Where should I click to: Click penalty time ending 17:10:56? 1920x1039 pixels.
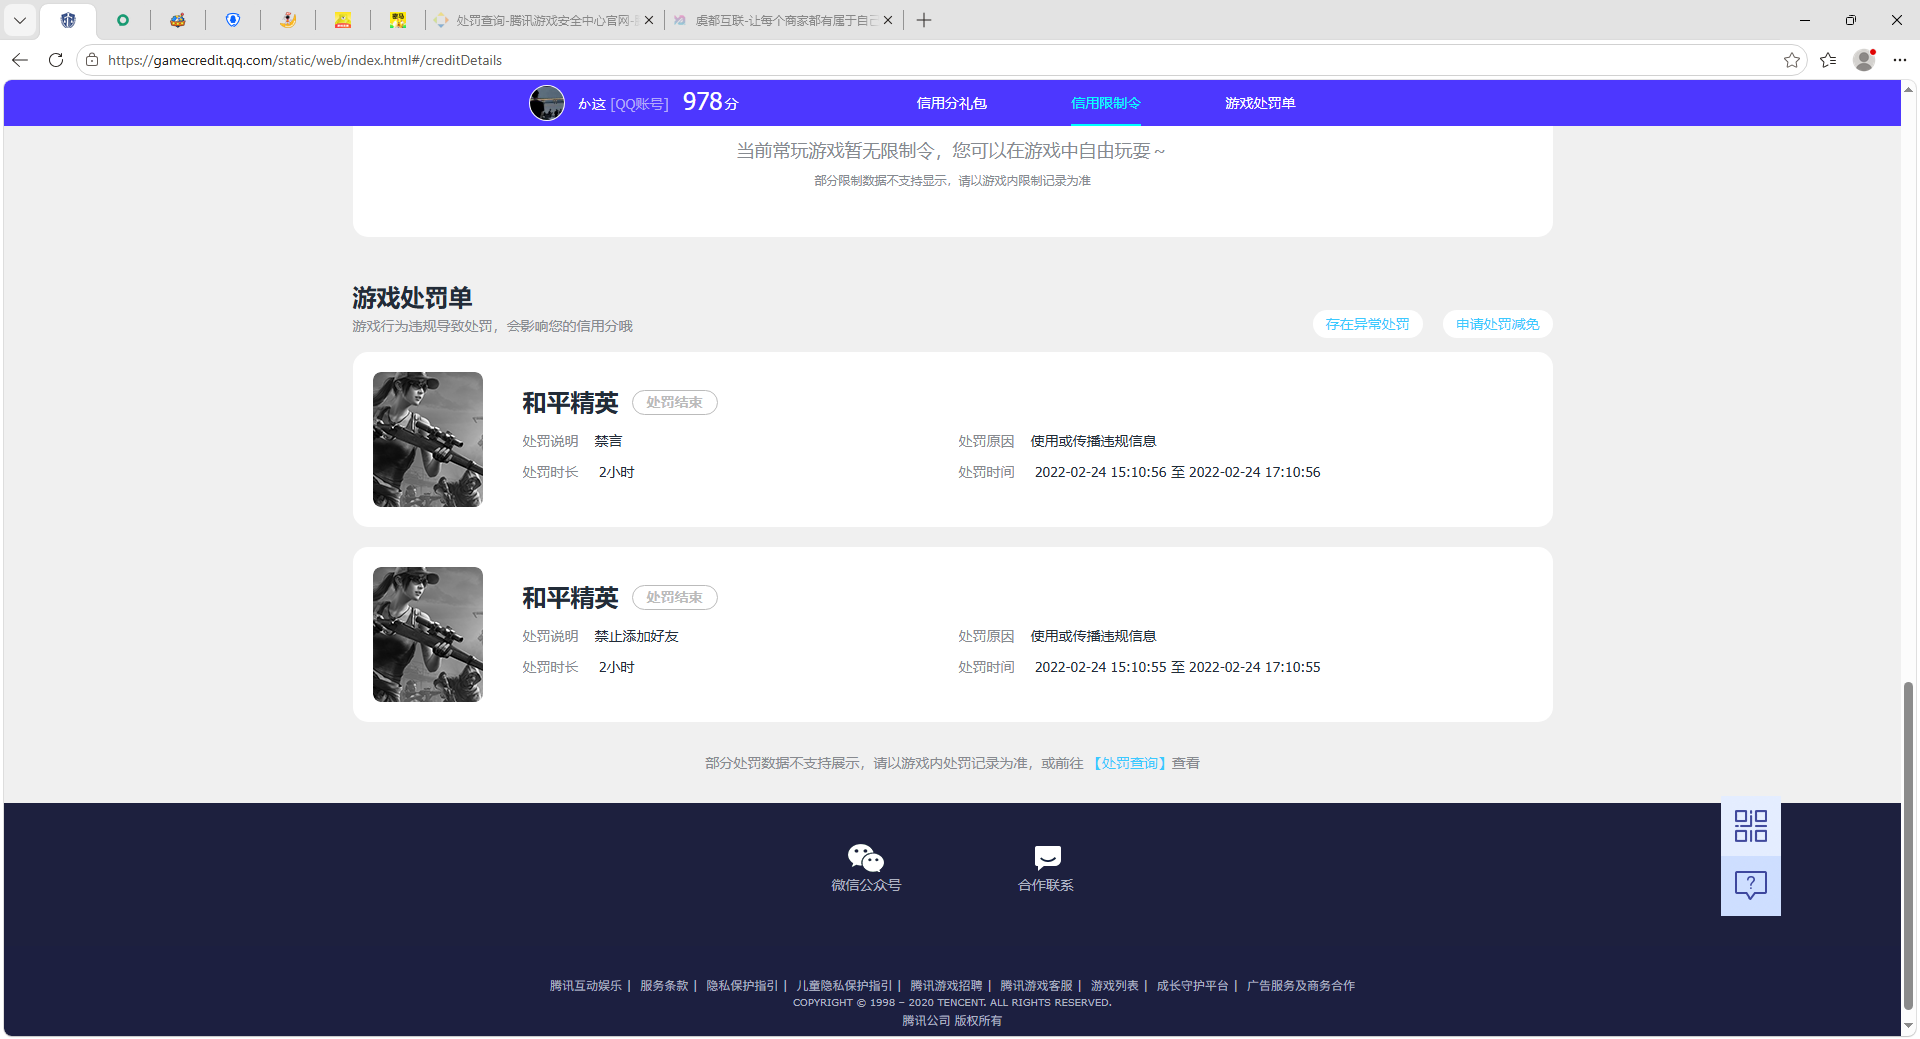point(1177,472)
